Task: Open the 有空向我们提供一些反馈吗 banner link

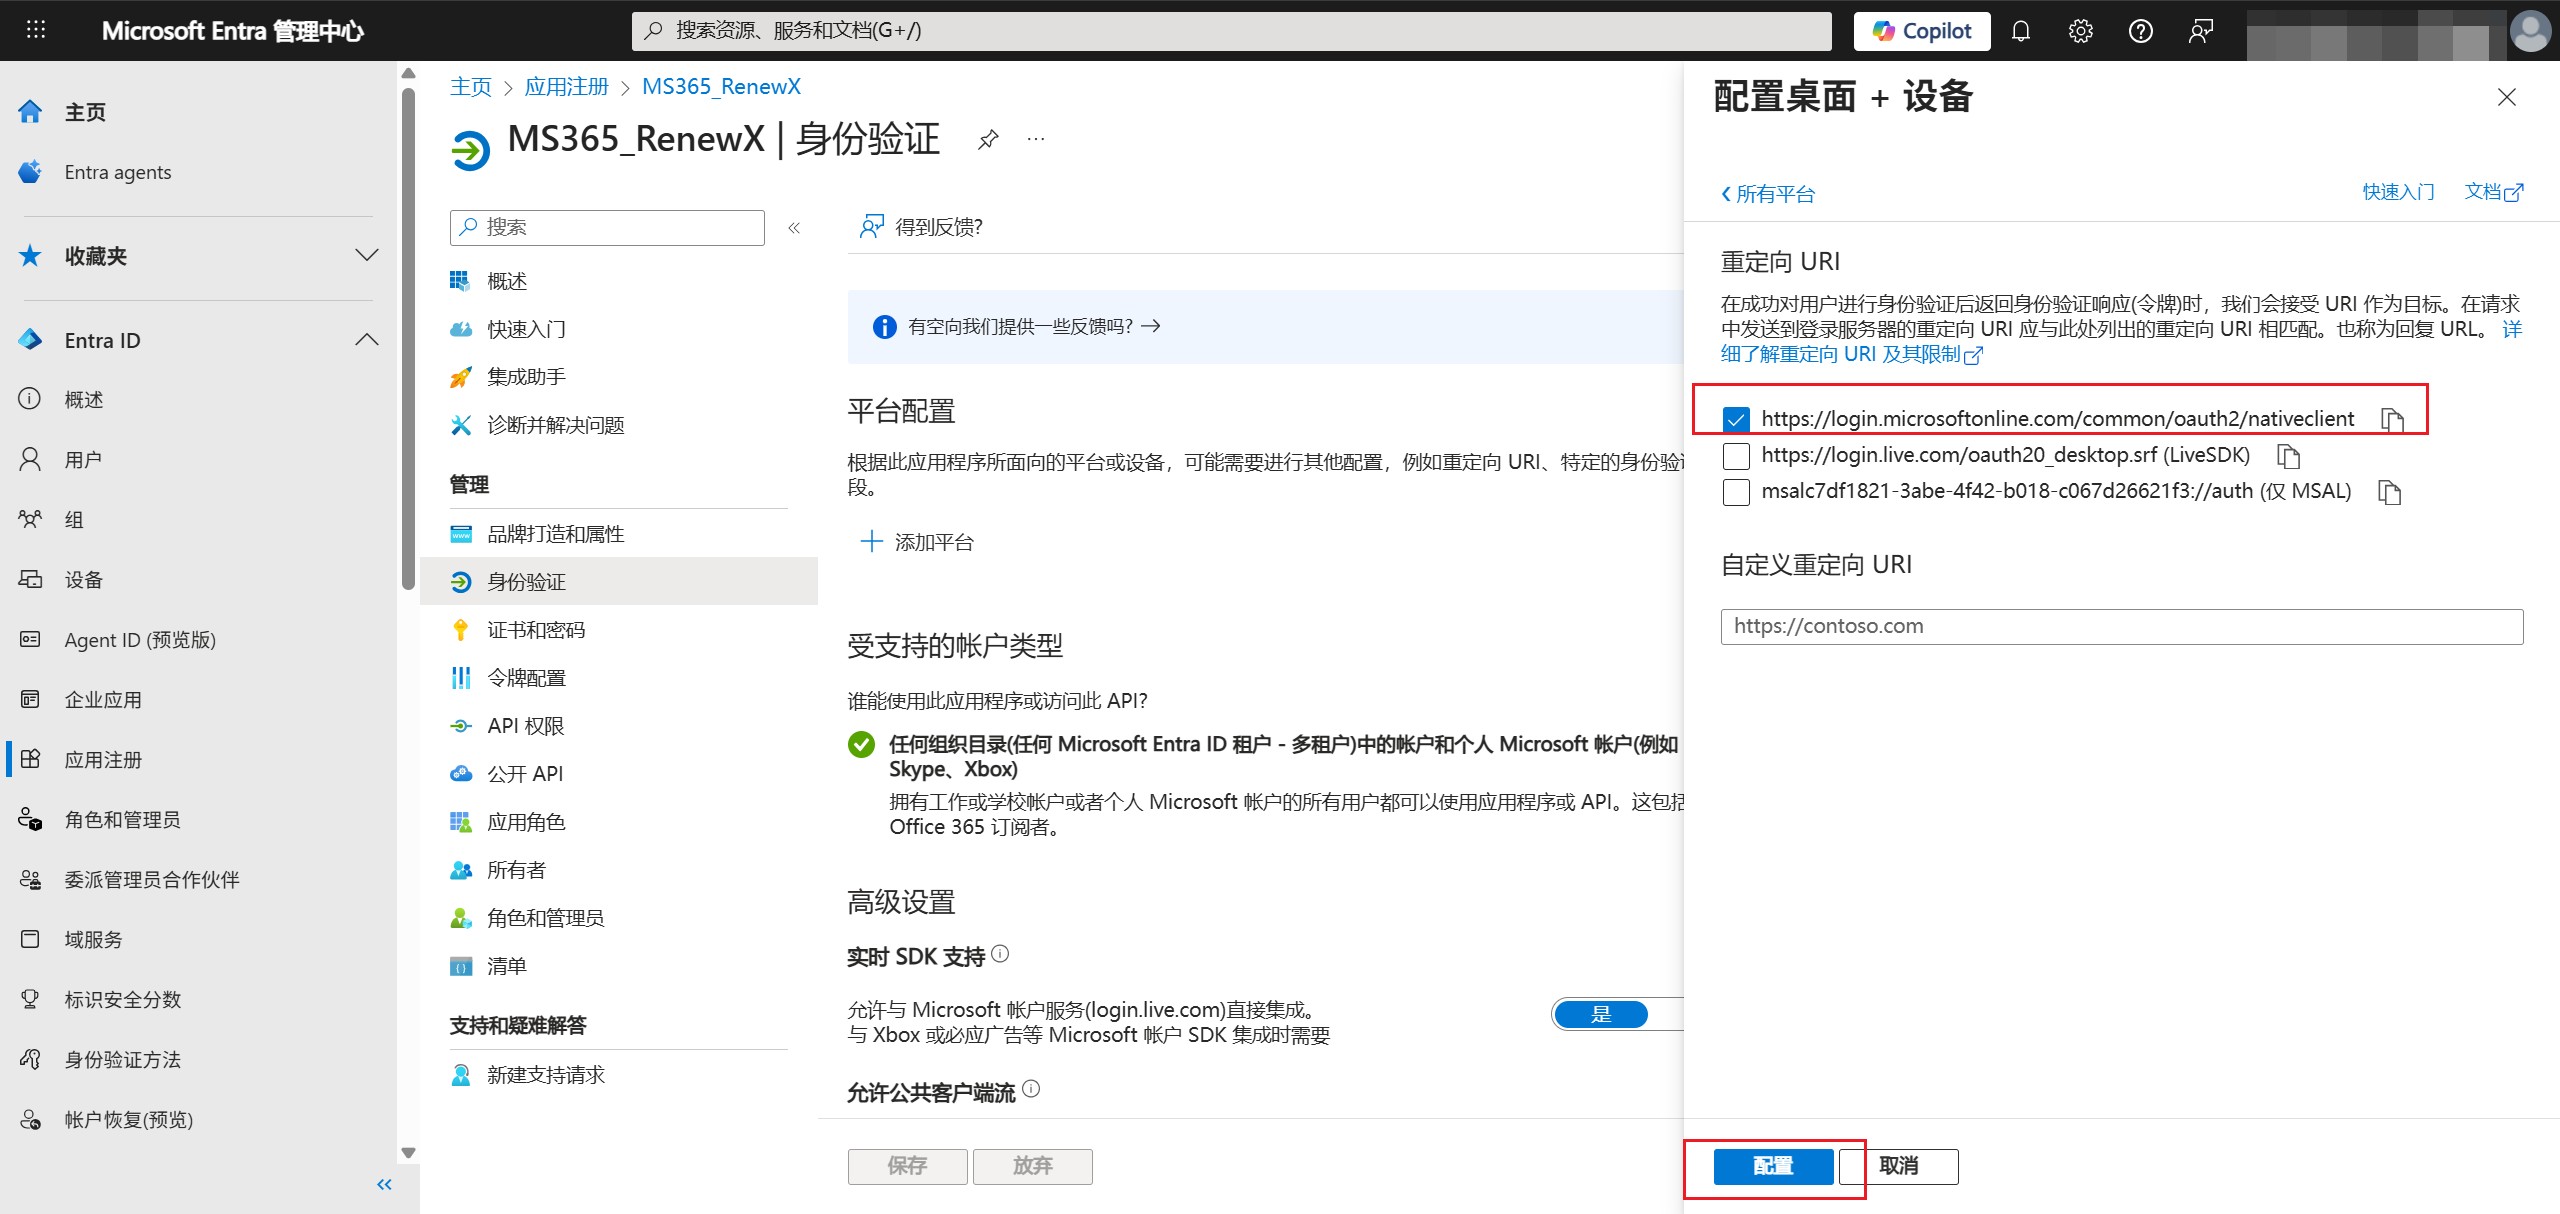Action: tap(1034, 326)
